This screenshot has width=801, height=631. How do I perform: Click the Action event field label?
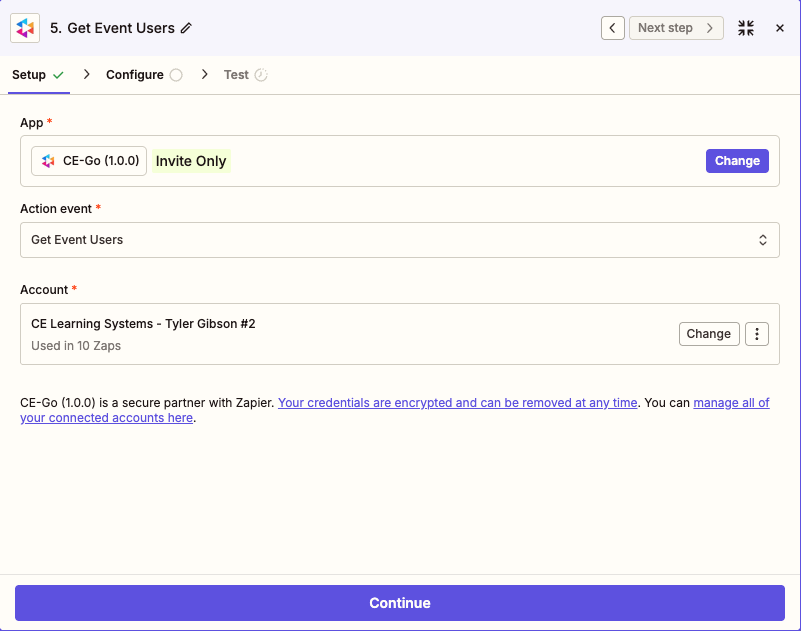pos(56,209)
